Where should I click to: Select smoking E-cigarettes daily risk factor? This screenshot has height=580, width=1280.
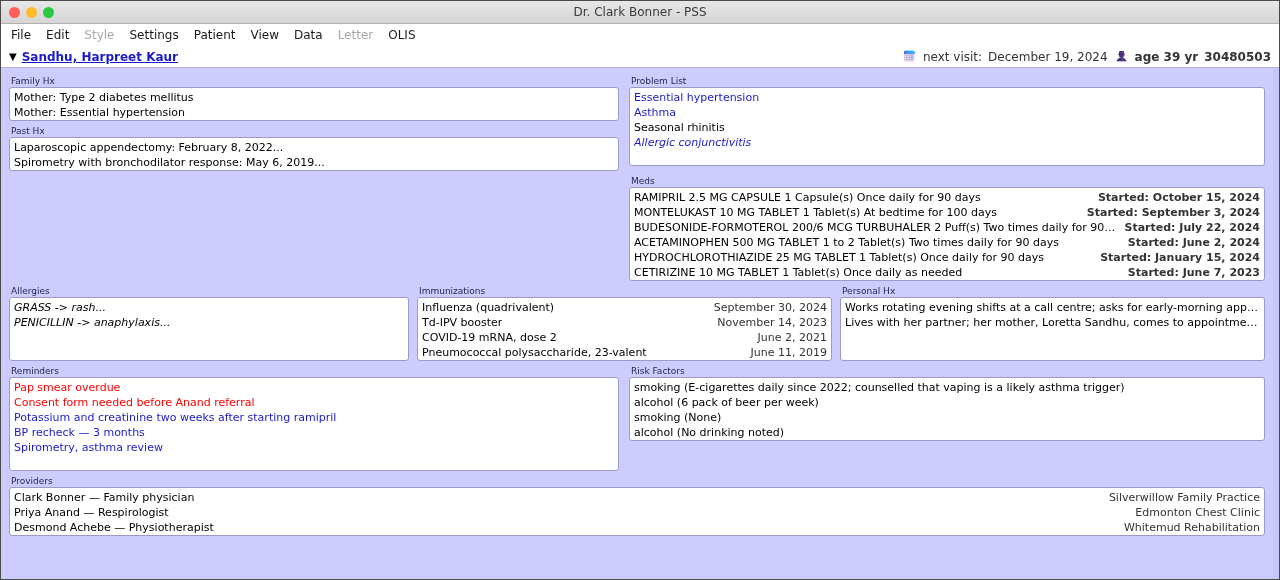pos(947,388)
